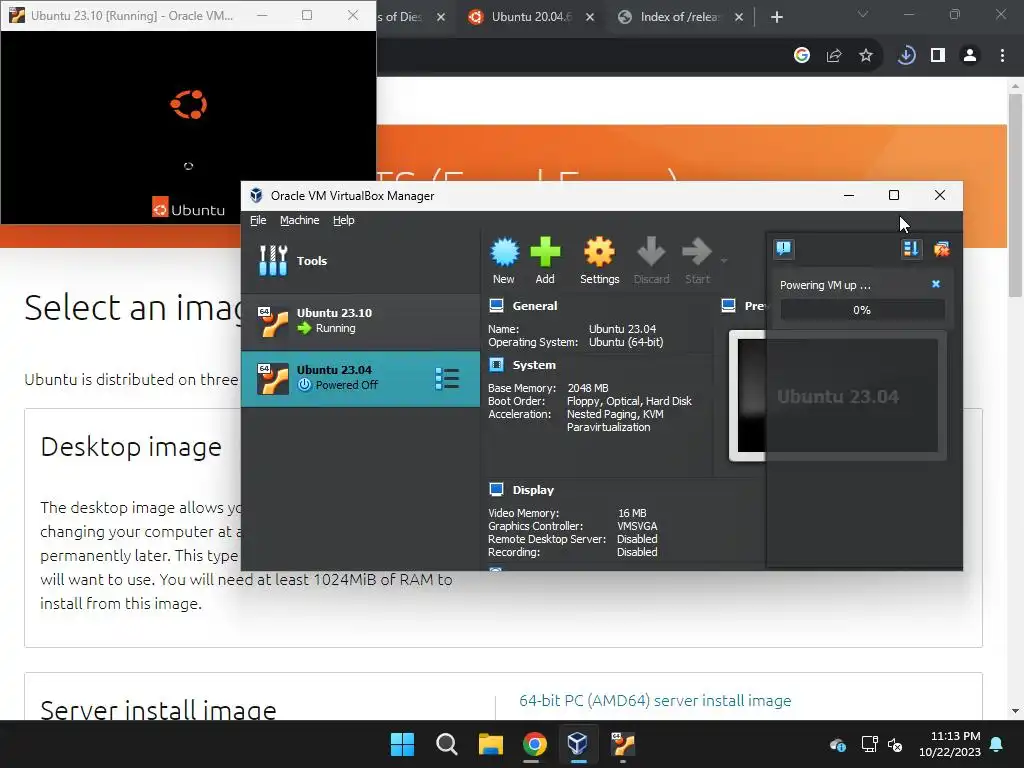Screen dimensions: 1024x768
Task: Open the 64-bit PC (AMD64) server install image link
Action: (x=655, y=701)
